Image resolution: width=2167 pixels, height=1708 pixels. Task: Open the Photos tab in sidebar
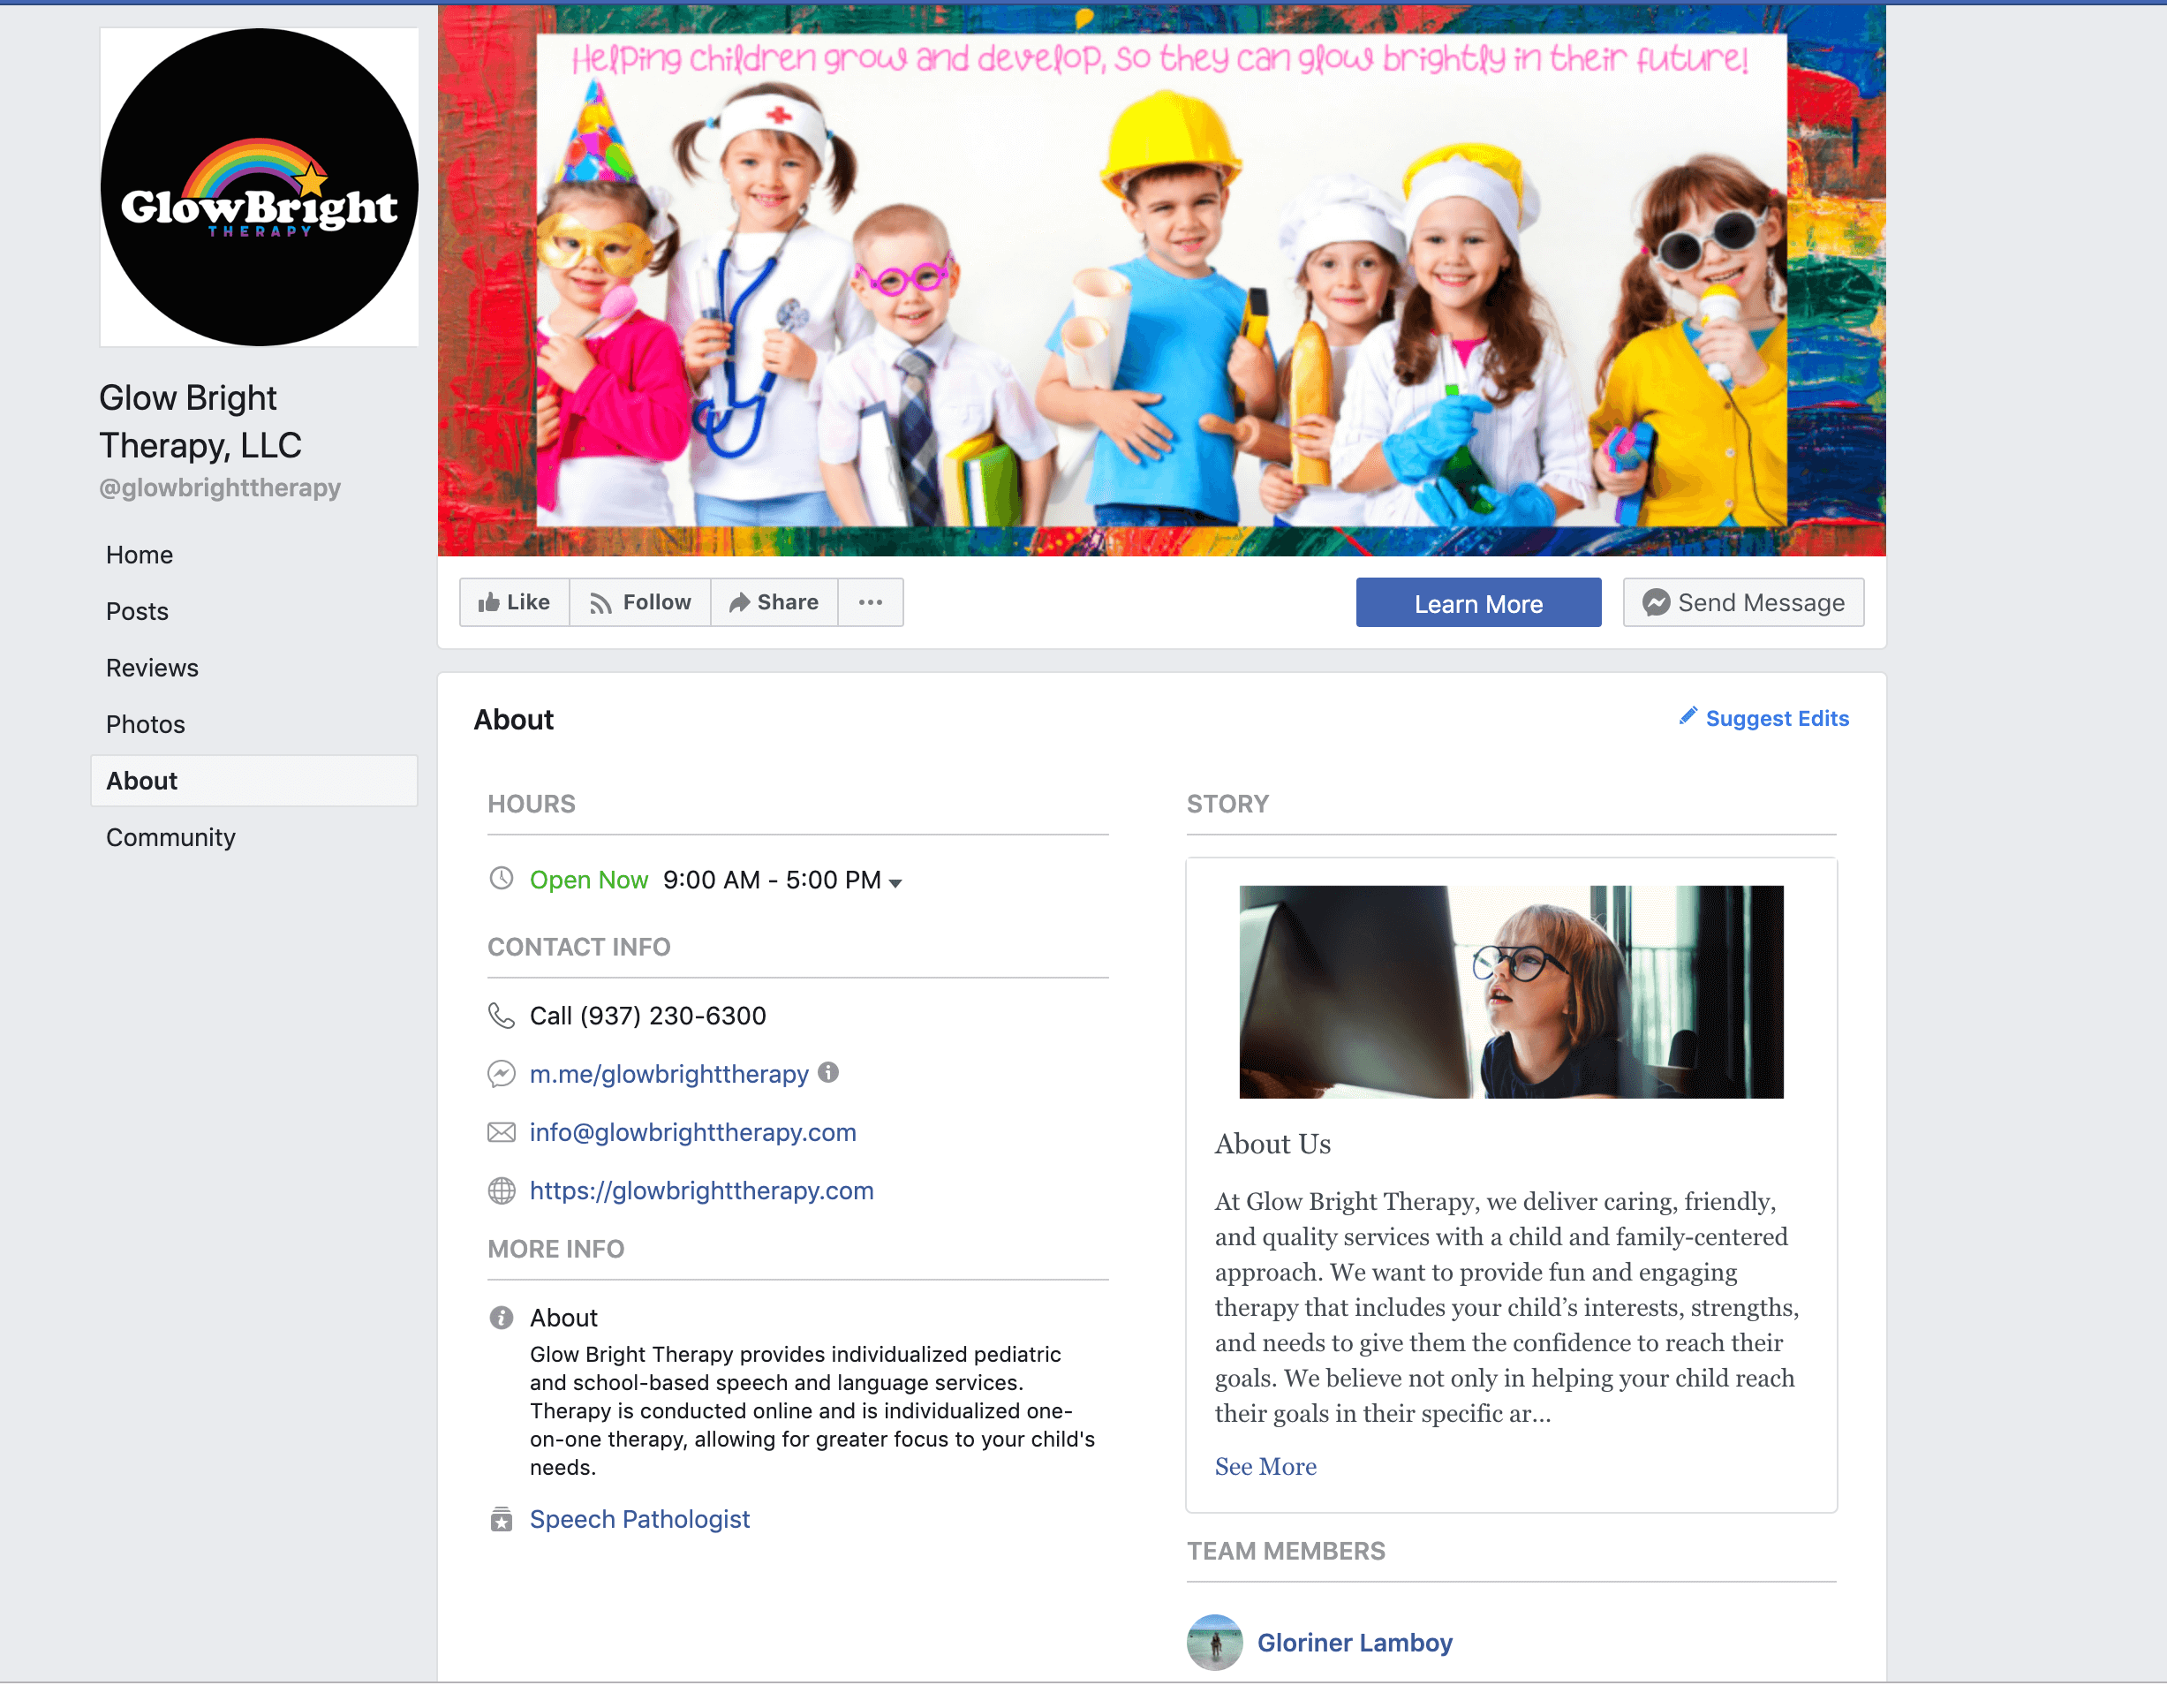tap(145, 724)
